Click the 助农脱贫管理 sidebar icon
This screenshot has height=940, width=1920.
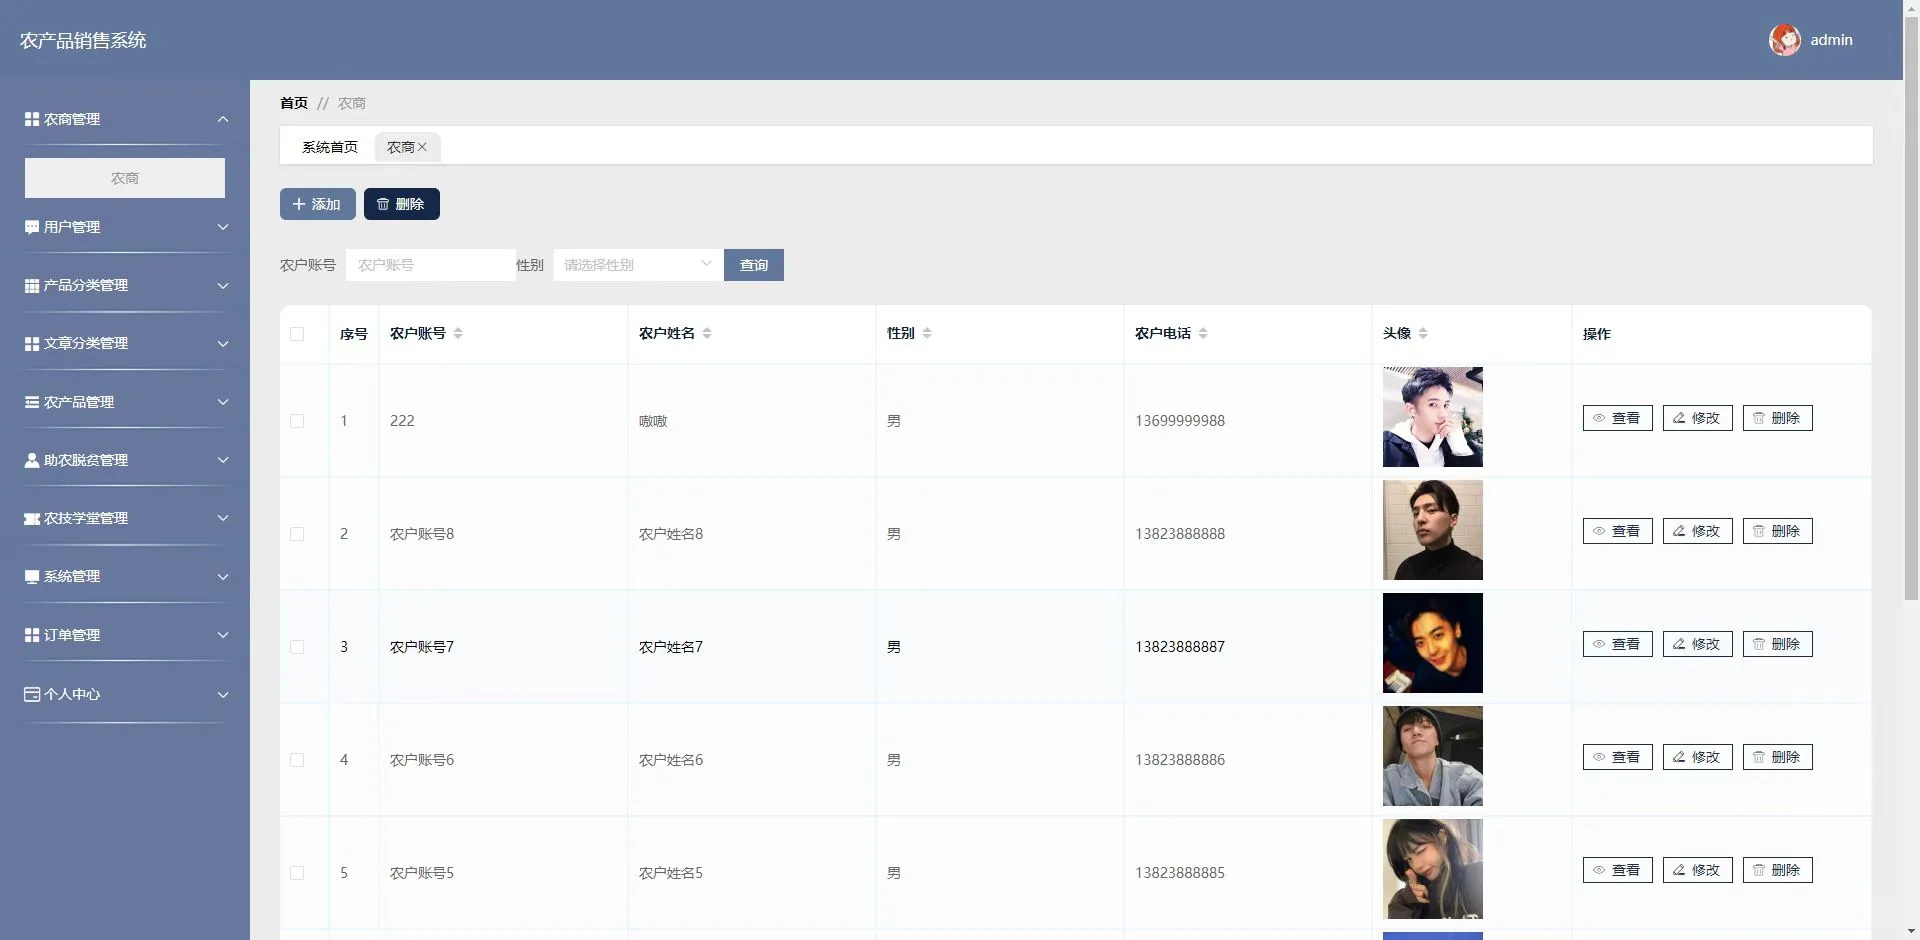tap(30, 460)
